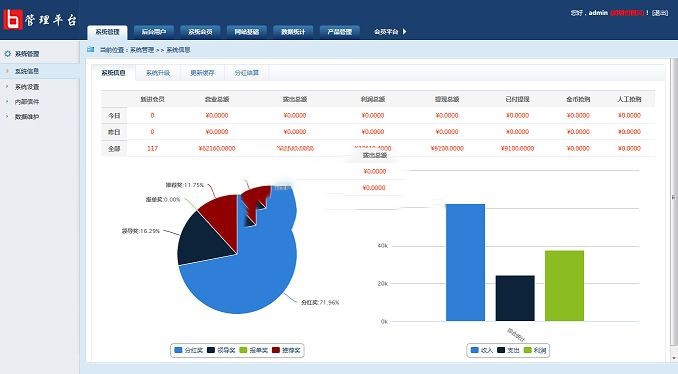Click the red link after admin
Screen dimensions: 678x374
[x=627, y=13]
